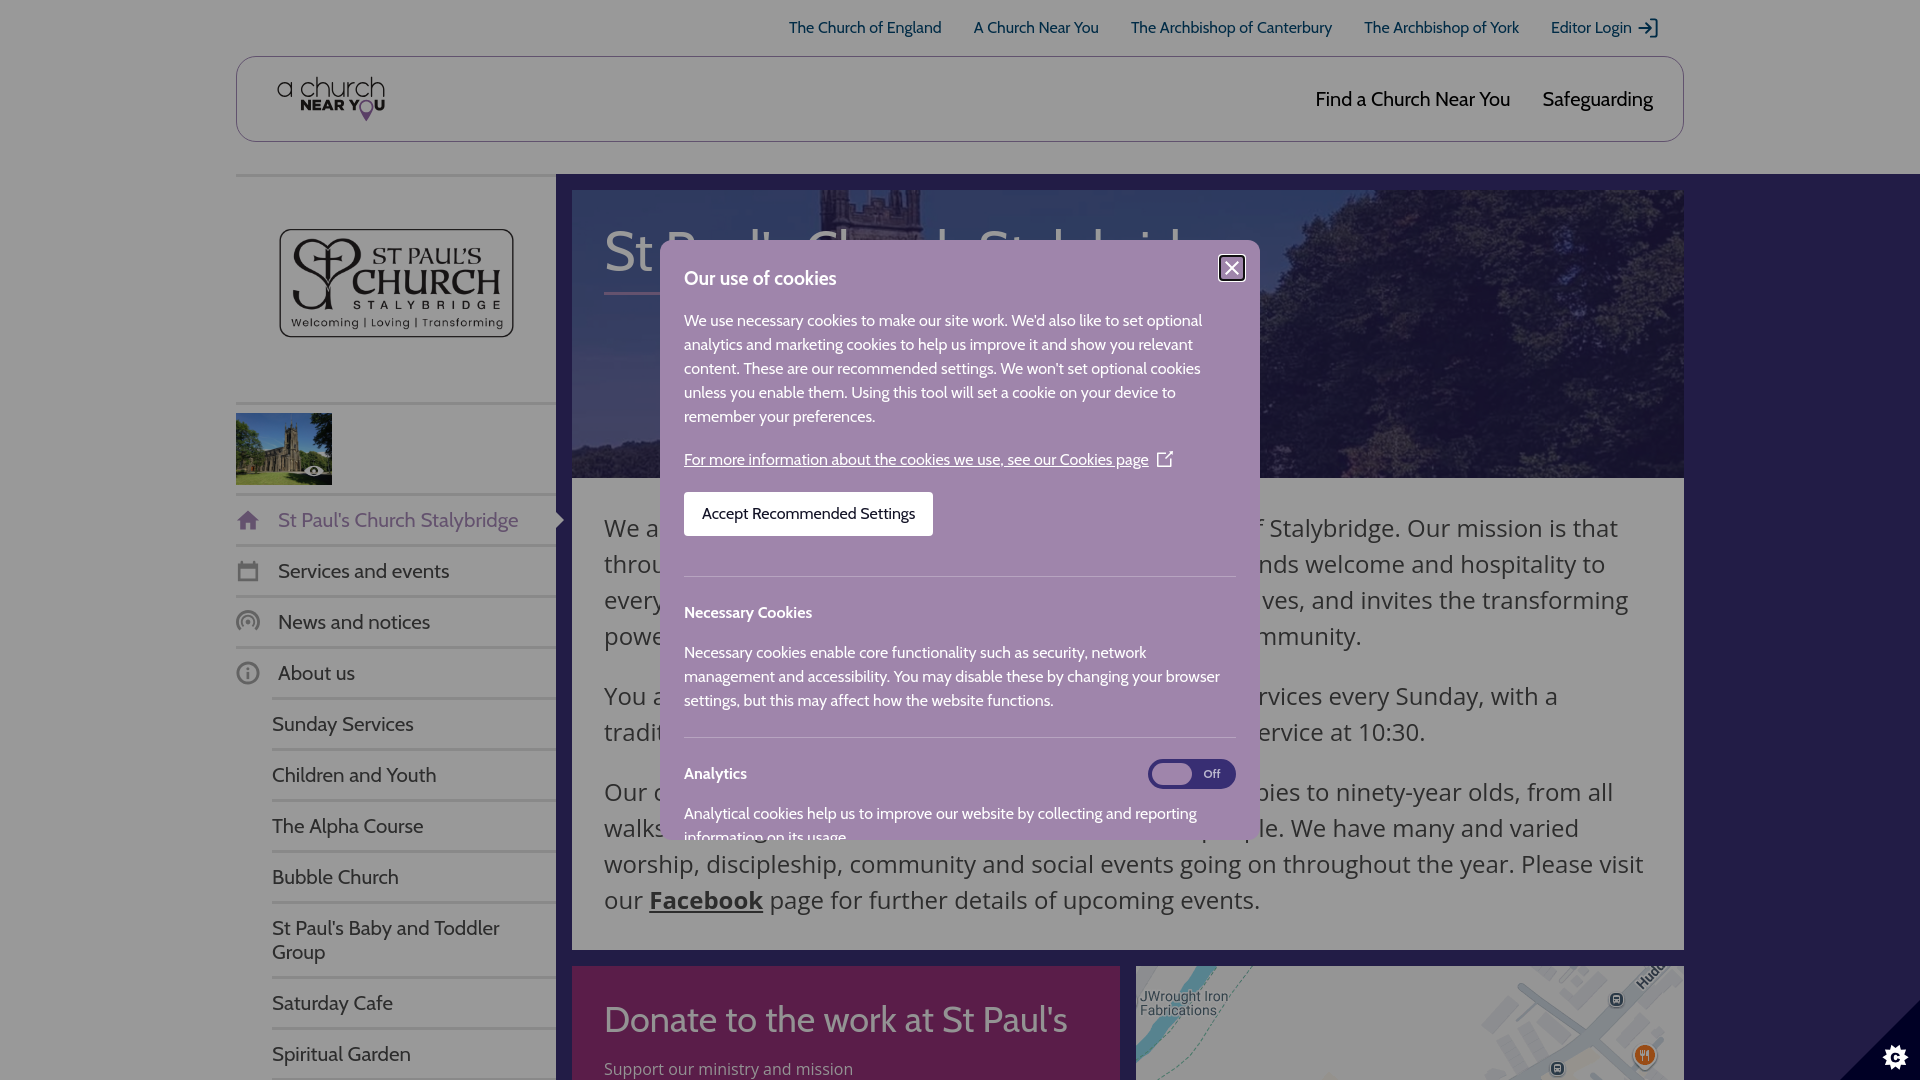Image resolution: width=1920 pixels, height=1080 pixels.
Task: Click St Paul's Church Stalybridge logo image
Action: [396, 283]
